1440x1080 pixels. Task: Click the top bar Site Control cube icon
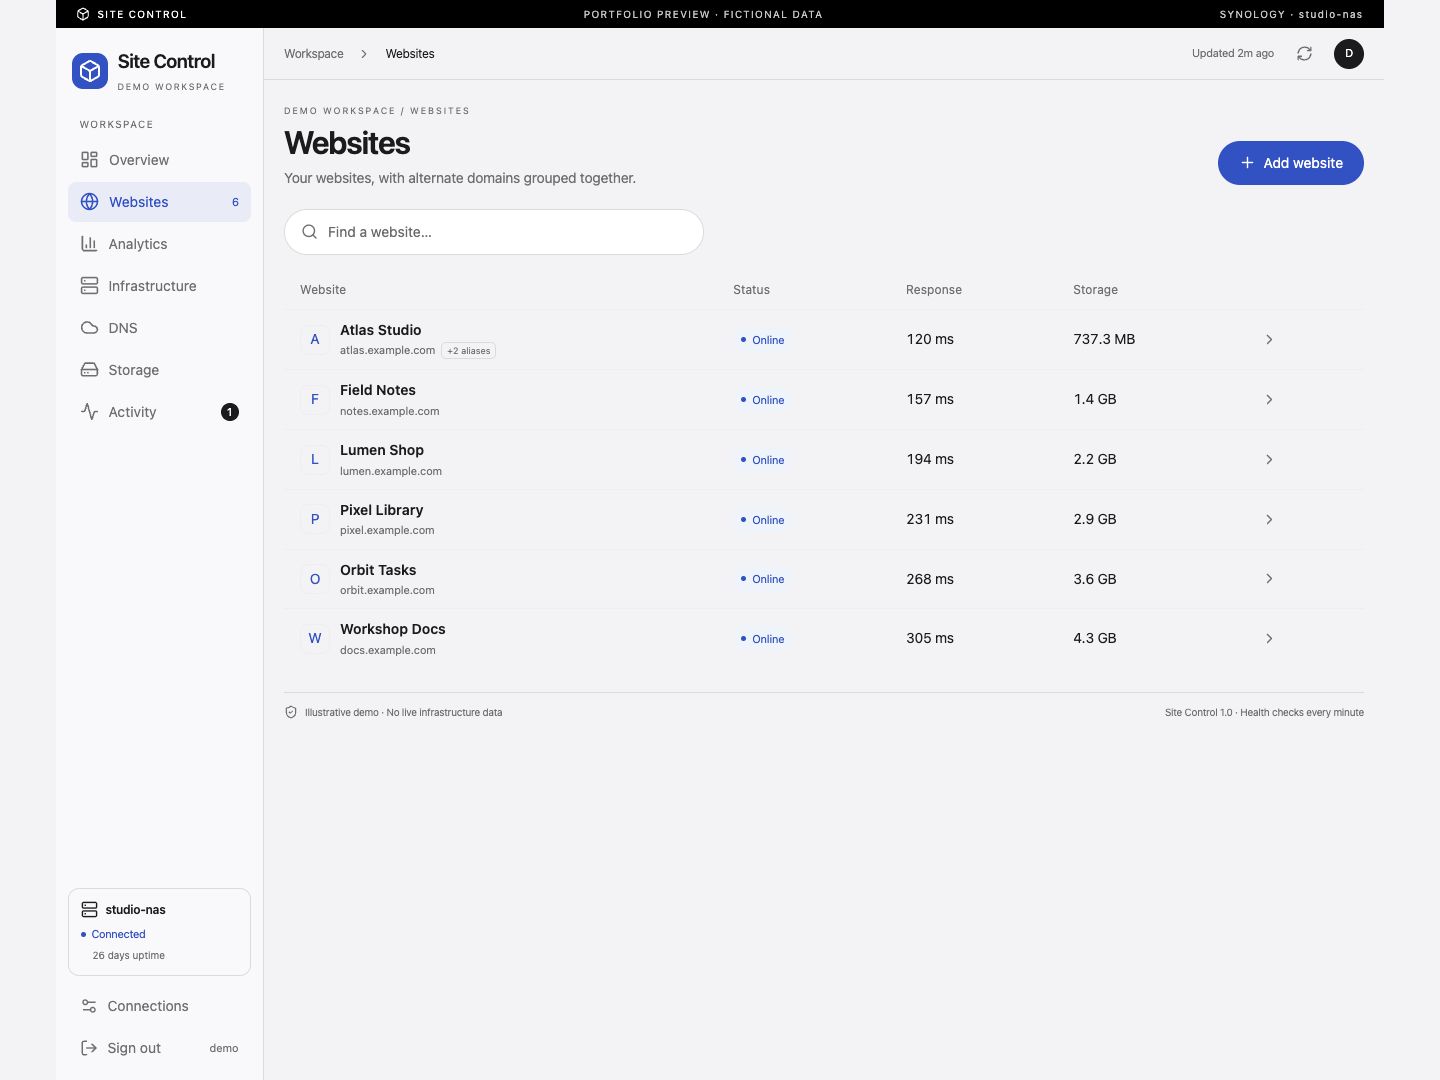[83, 14]
